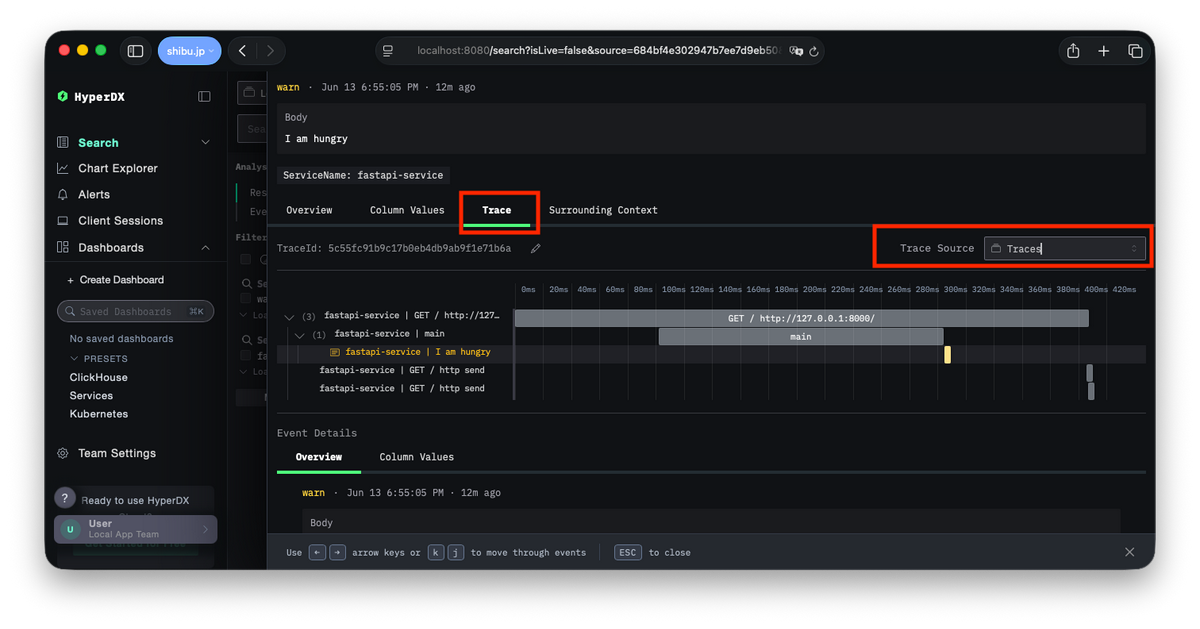
Task: Click the Alerts bell icon
Action: coord(63,195)
